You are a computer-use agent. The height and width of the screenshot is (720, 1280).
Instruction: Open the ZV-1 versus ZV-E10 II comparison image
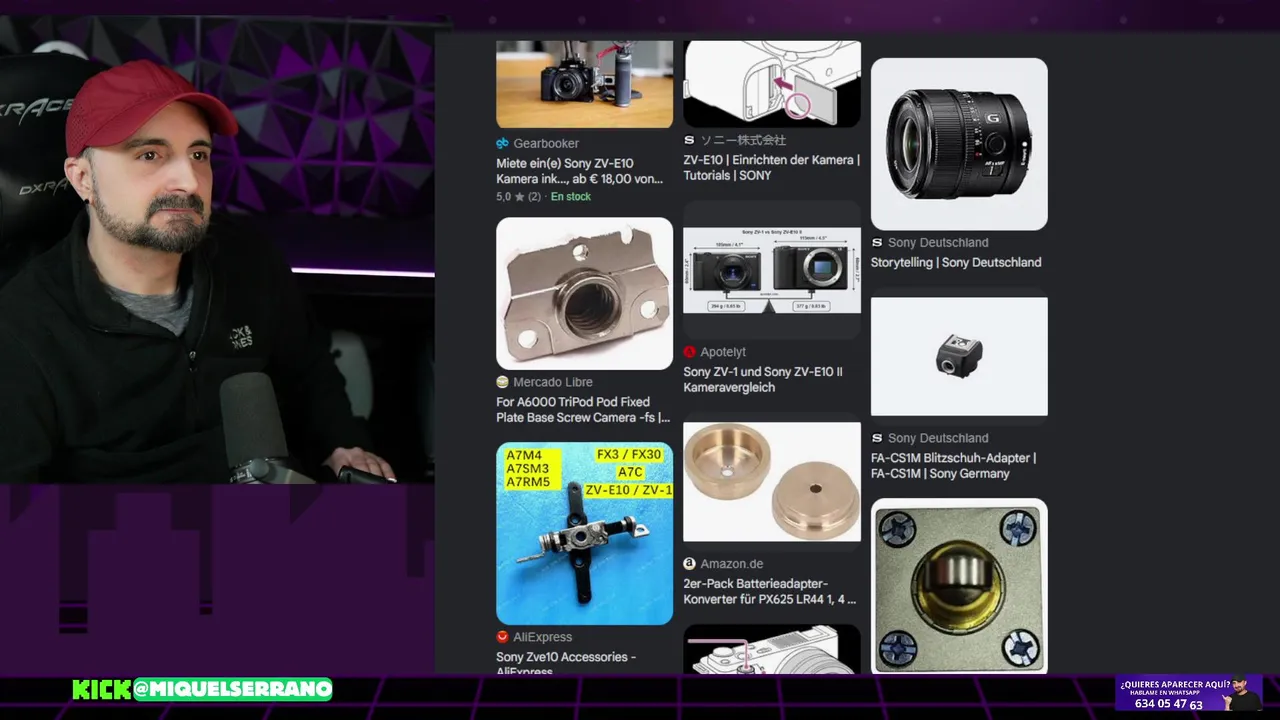point(771,270)
